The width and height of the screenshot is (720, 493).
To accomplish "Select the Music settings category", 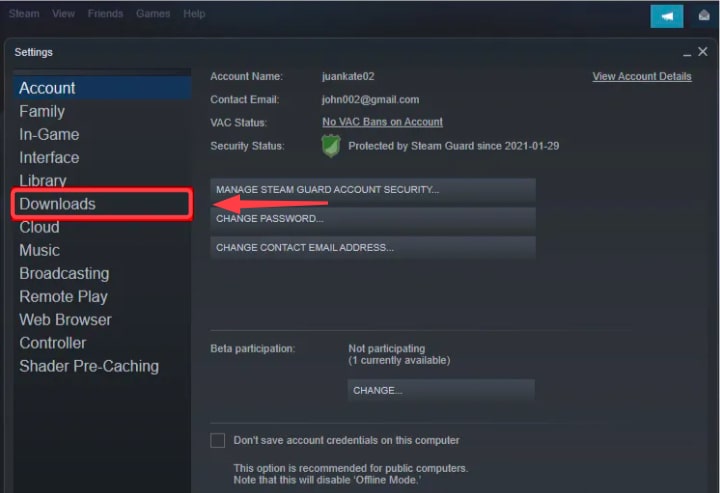I will tap(102, 250).
